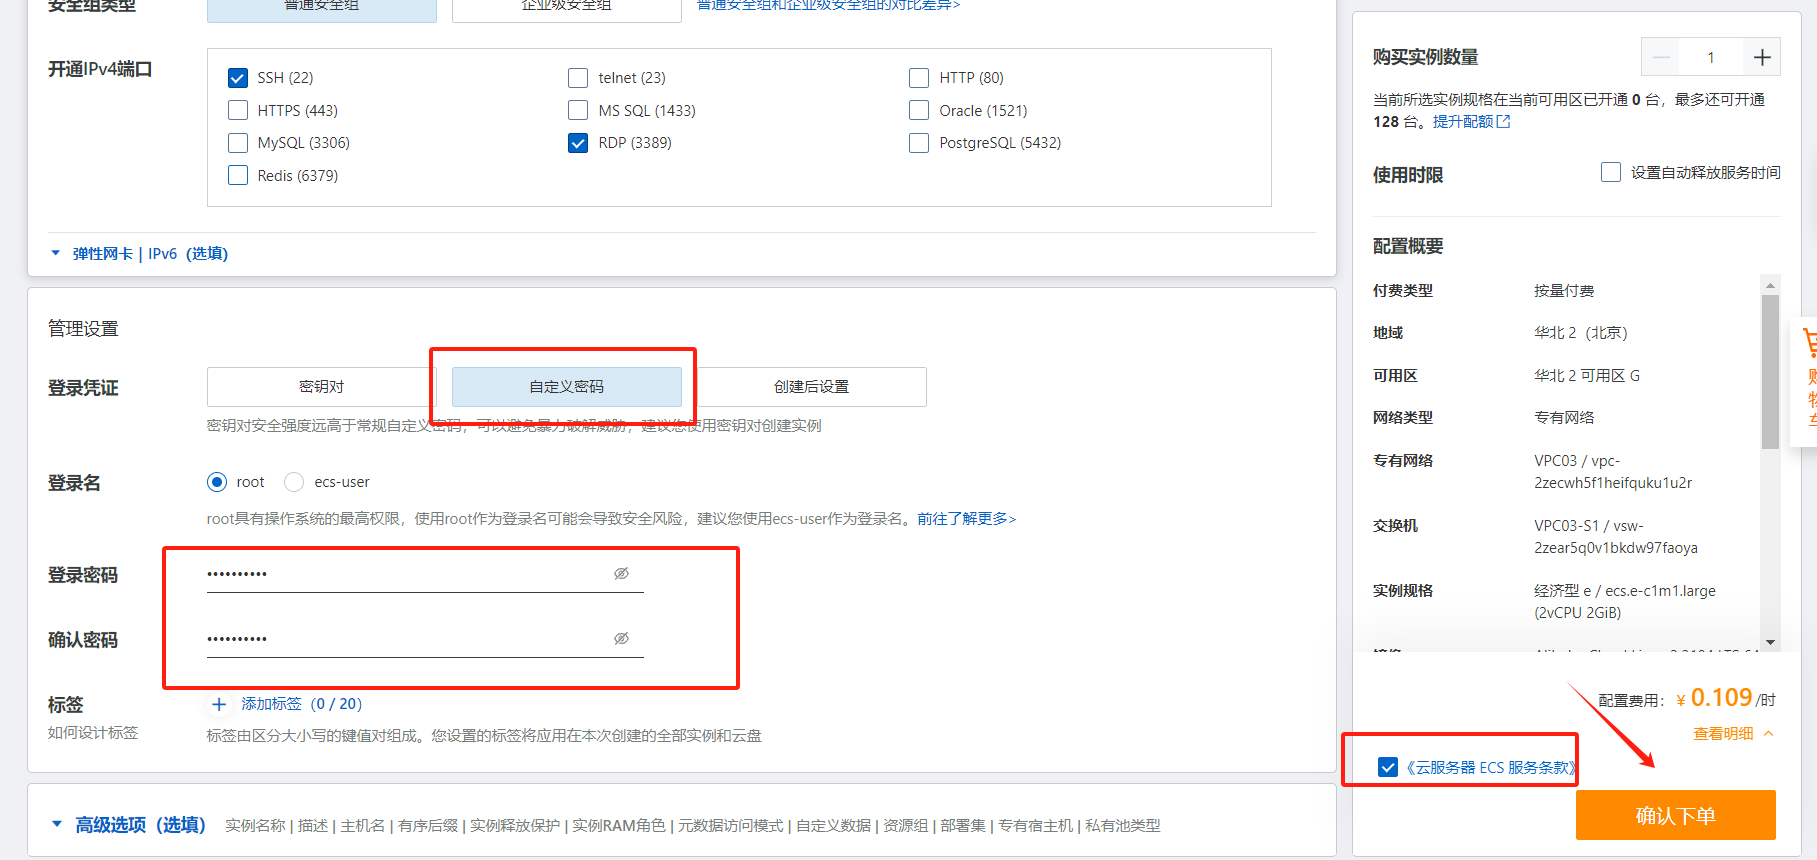Tick the Oracle (1521) checkbox

point(919,110)
